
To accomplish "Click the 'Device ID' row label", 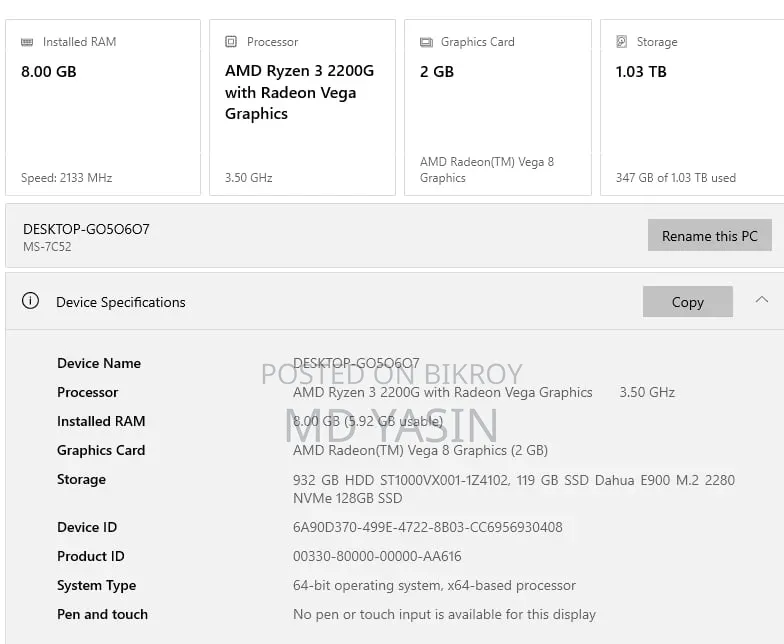I will coord(87,527).
